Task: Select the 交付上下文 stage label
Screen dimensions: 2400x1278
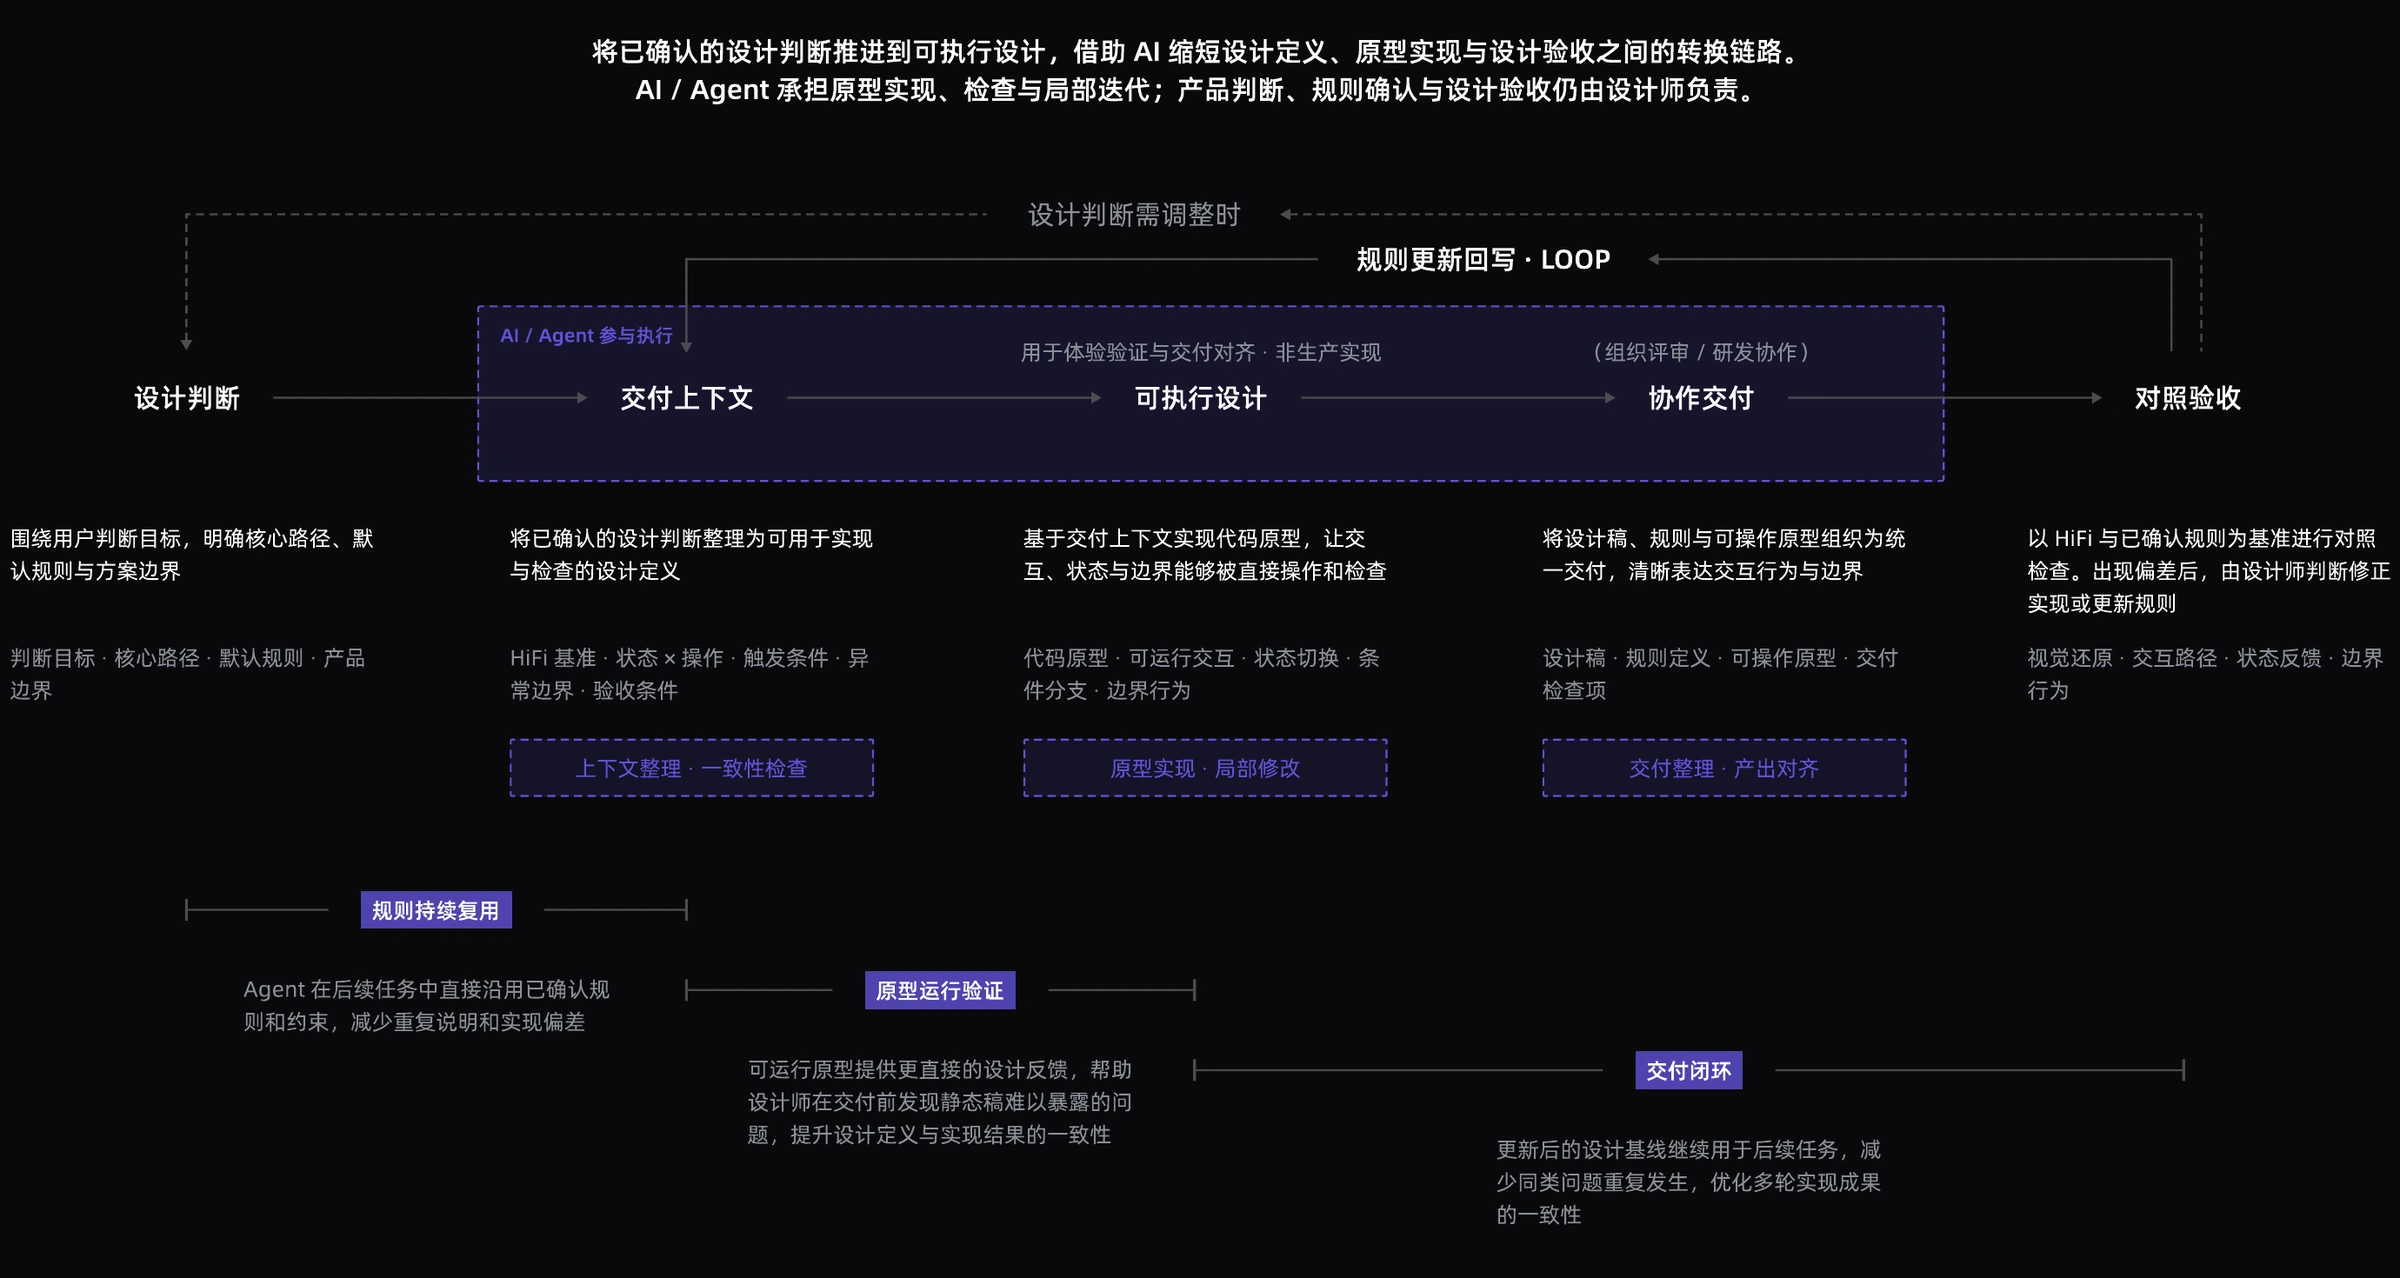Action: tap(686, 398)
